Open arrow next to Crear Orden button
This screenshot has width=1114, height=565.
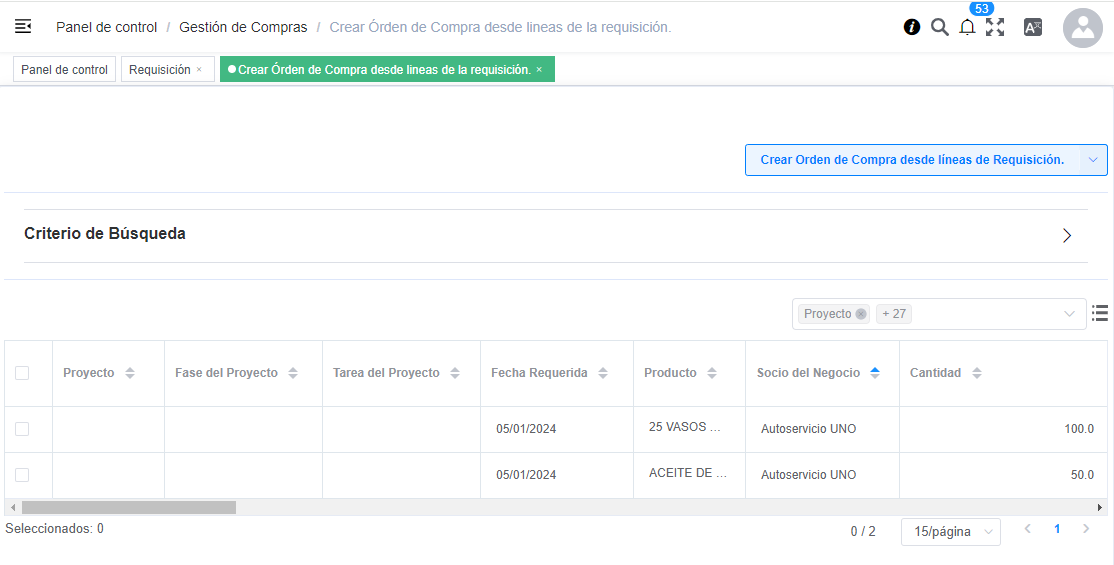point(1093,160)
